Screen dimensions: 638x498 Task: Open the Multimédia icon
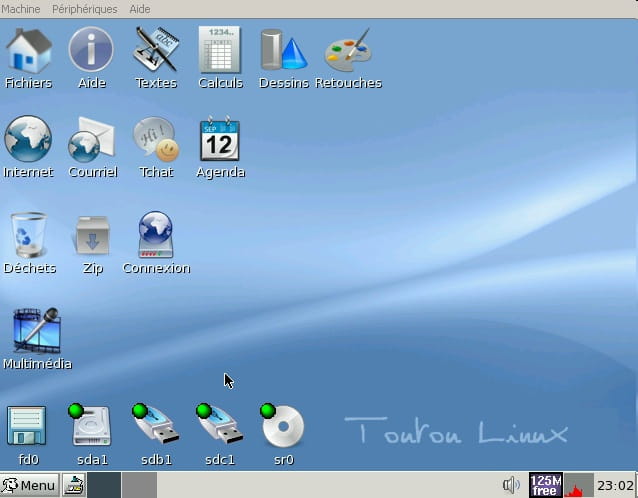click(37, 330)
